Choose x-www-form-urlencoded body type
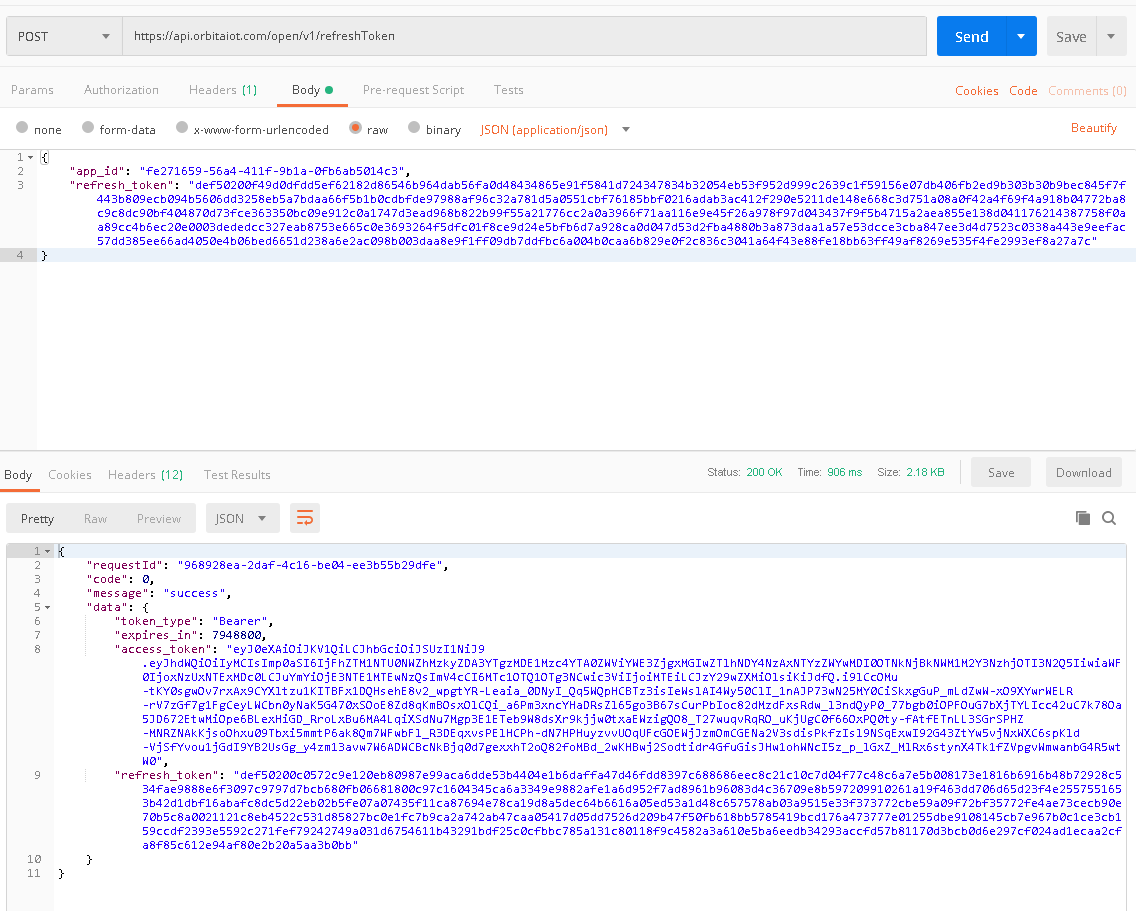 point(182,129)
